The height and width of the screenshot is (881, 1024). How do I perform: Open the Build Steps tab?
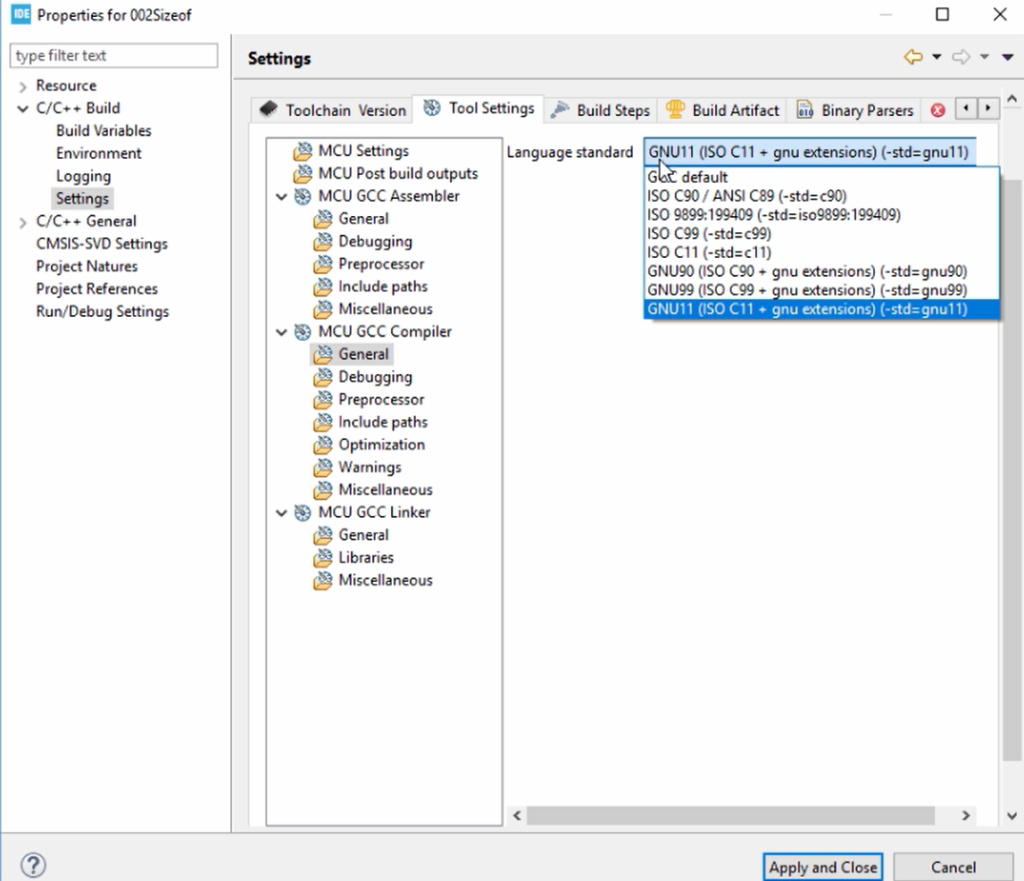point(601,110)
